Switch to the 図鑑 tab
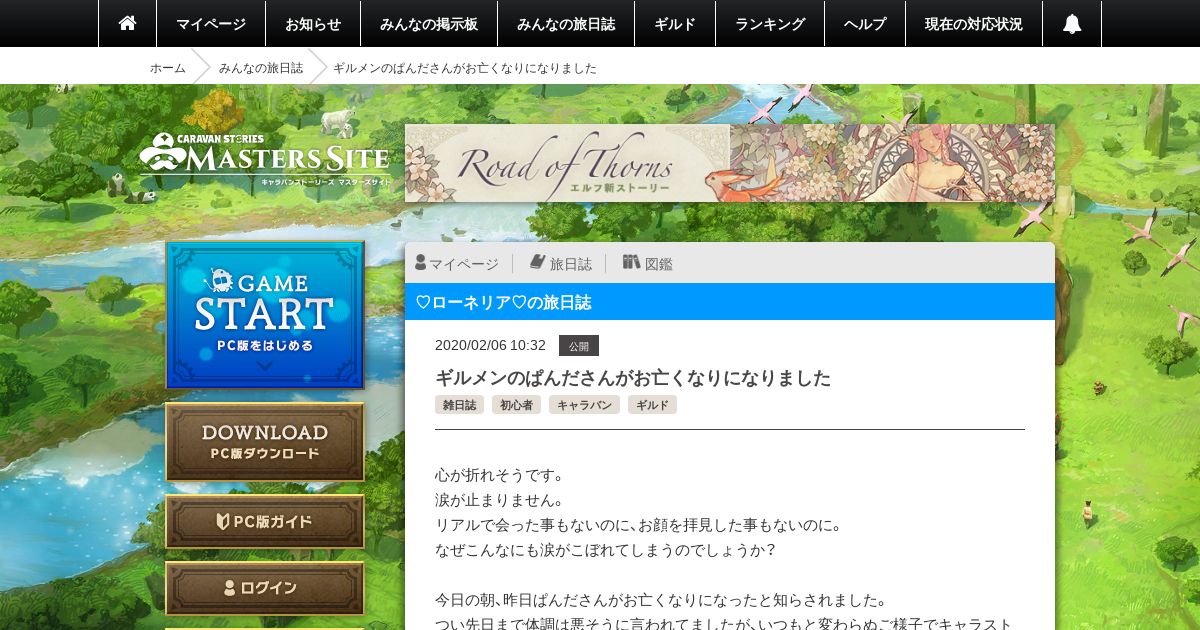 [648, 263]
